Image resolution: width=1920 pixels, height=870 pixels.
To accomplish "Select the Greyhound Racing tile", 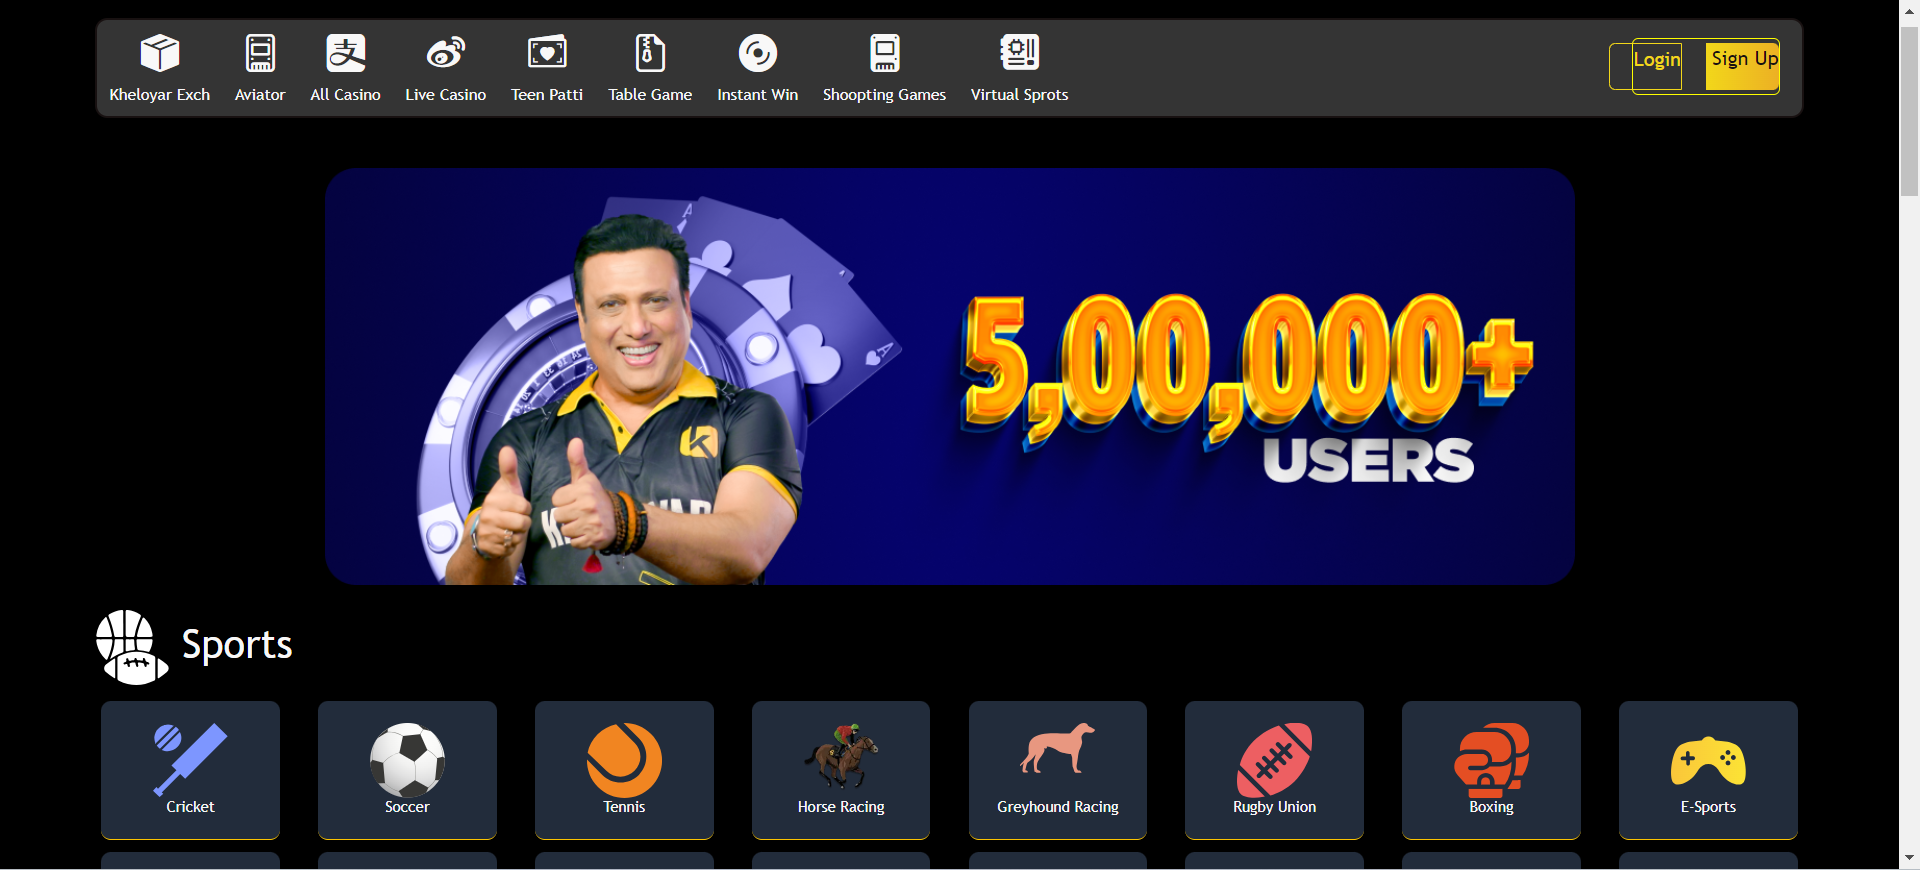I will 1058,769.
